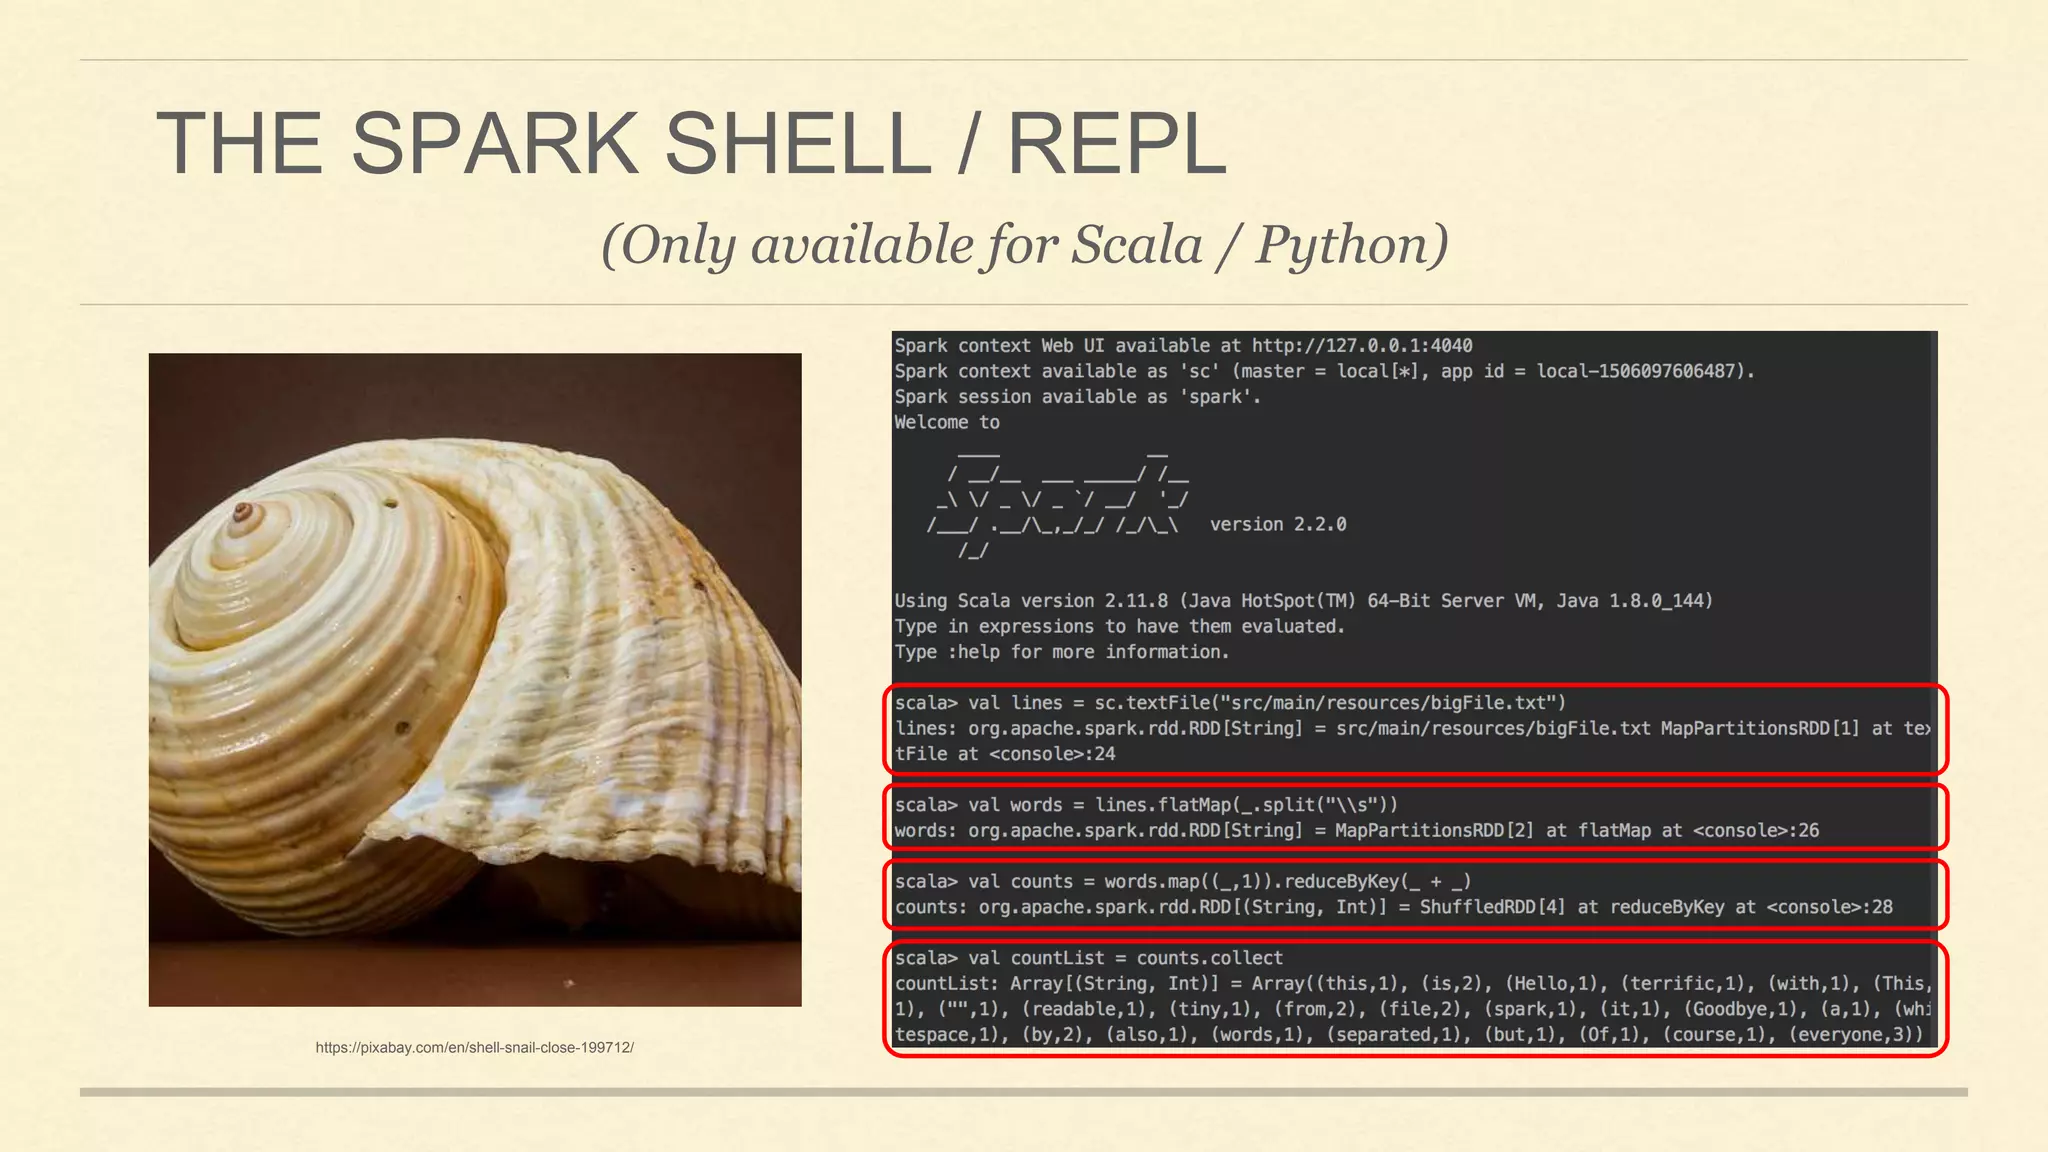Screen dimensions: 2048x1152
Task: Click the 'Type in expressions to have them evaluated' line
Action: coord(1120,626)
